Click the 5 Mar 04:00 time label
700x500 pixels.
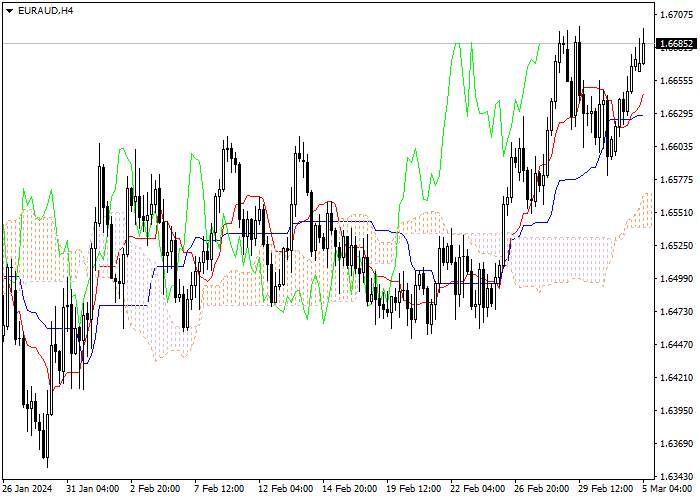(669, 489)
